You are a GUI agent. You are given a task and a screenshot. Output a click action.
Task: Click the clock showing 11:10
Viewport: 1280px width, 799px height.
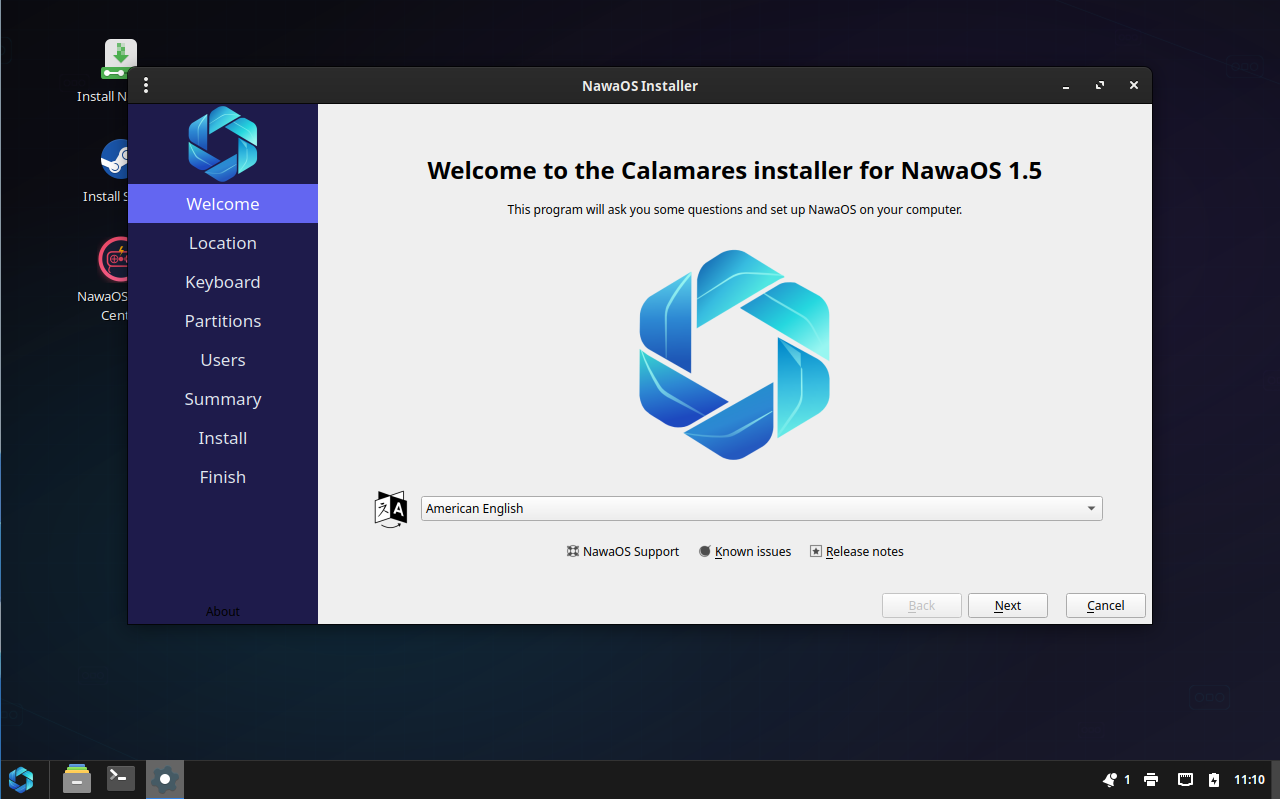pos(1249,779)
